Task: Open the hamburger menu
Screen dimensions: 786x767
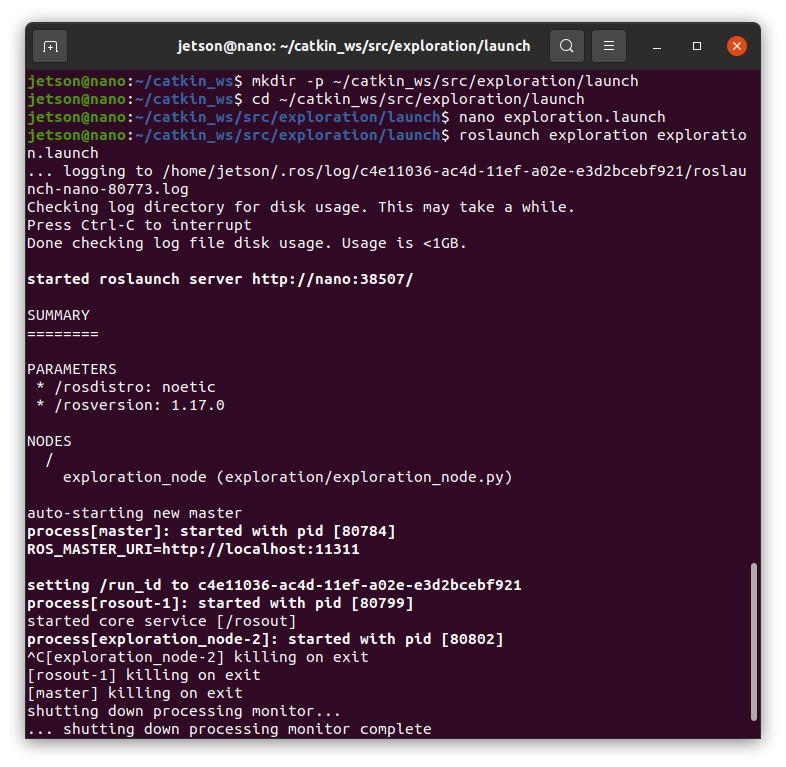Action: pyautogui.click(x=609, y=46)
